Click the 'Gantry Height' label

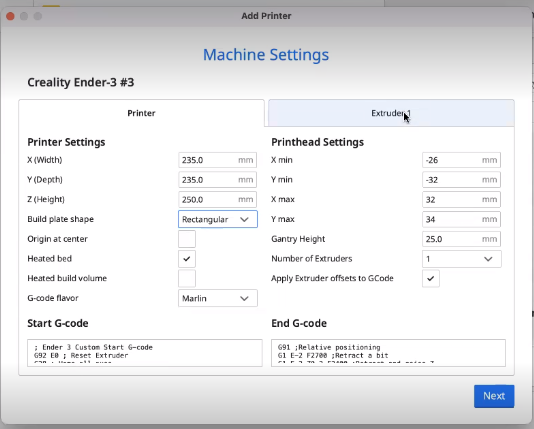point(298,239)
